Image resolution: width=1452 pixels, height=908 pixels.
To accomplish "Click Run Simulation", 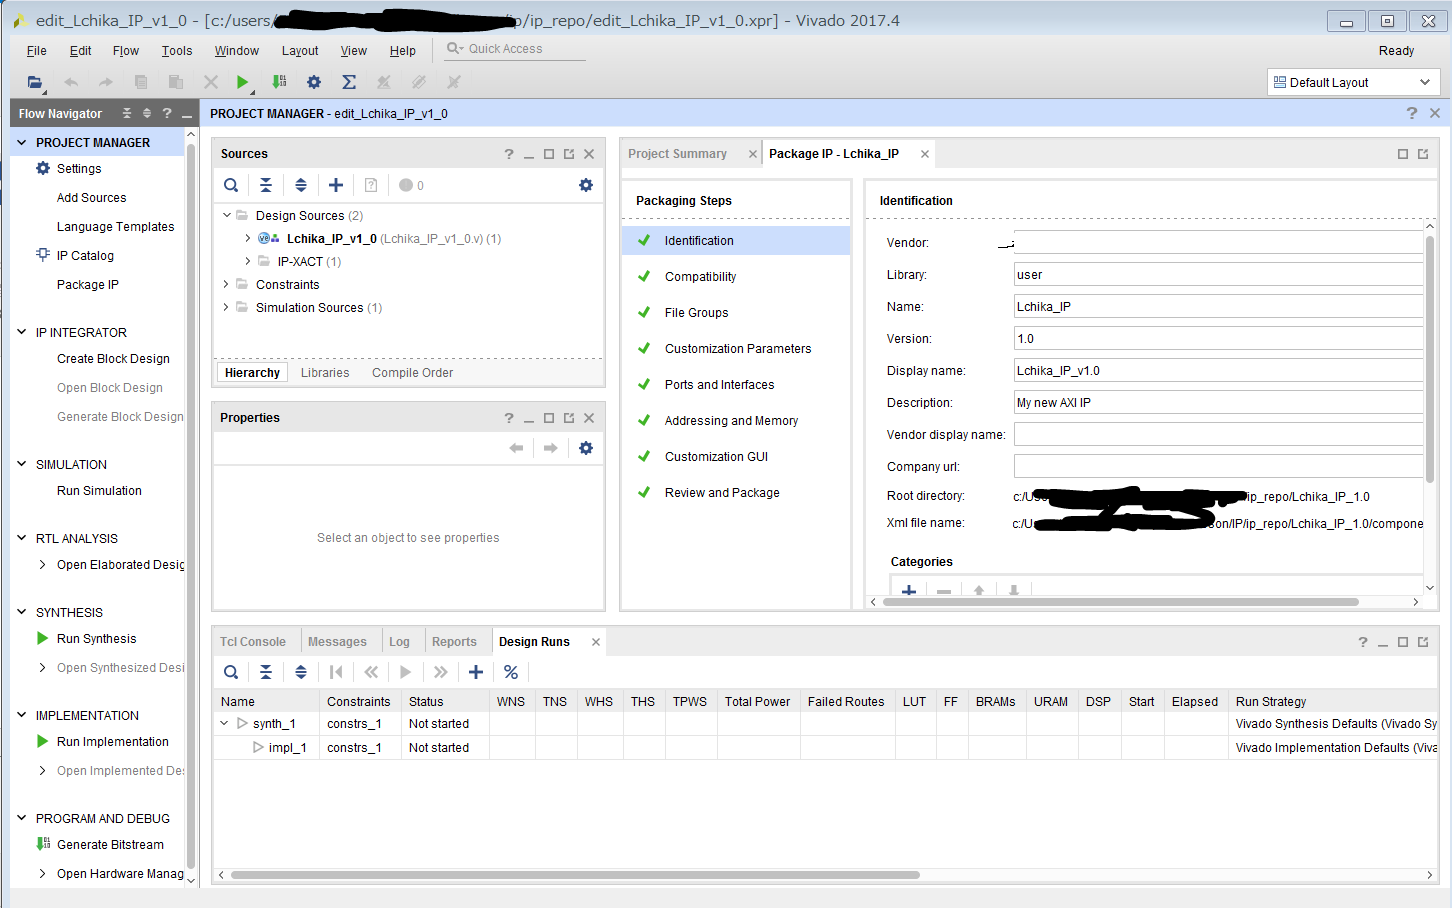I will coord(99,491).
